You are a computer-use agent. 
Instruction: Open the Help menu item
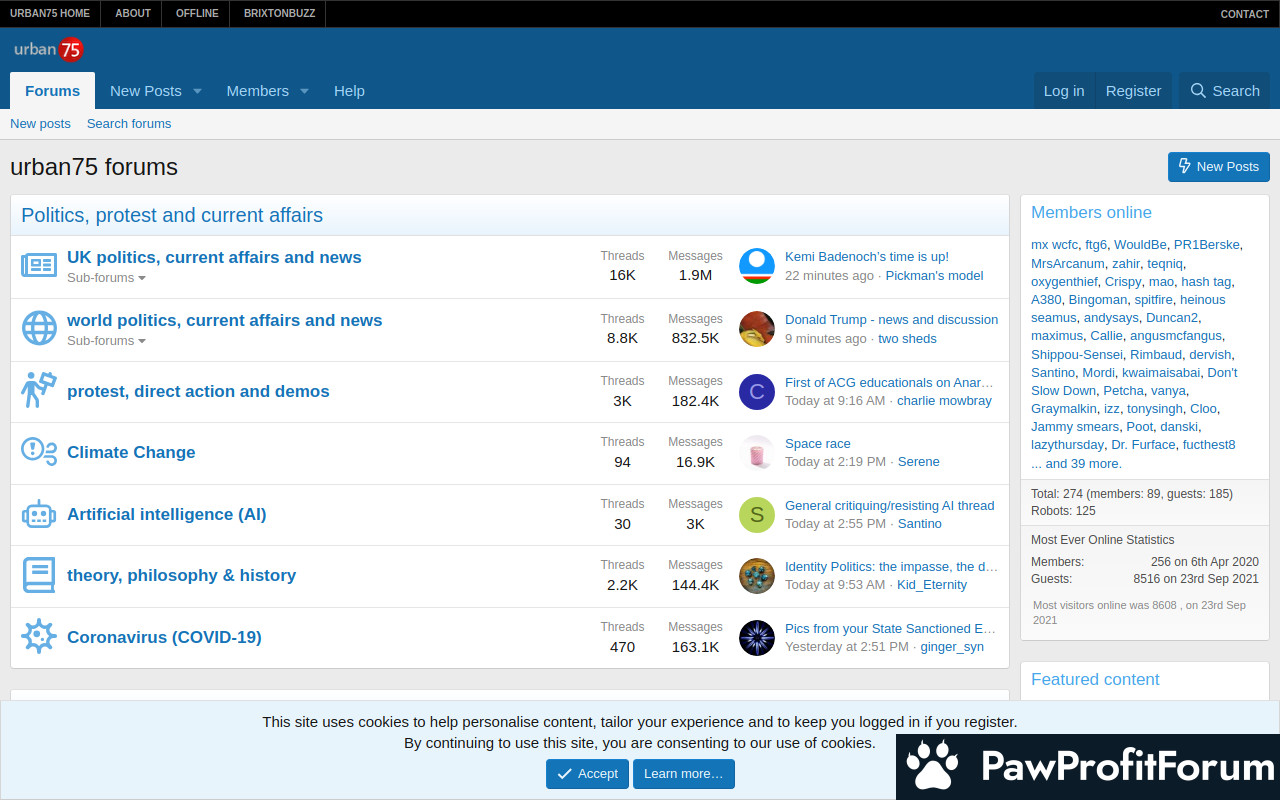click(349, 91)
